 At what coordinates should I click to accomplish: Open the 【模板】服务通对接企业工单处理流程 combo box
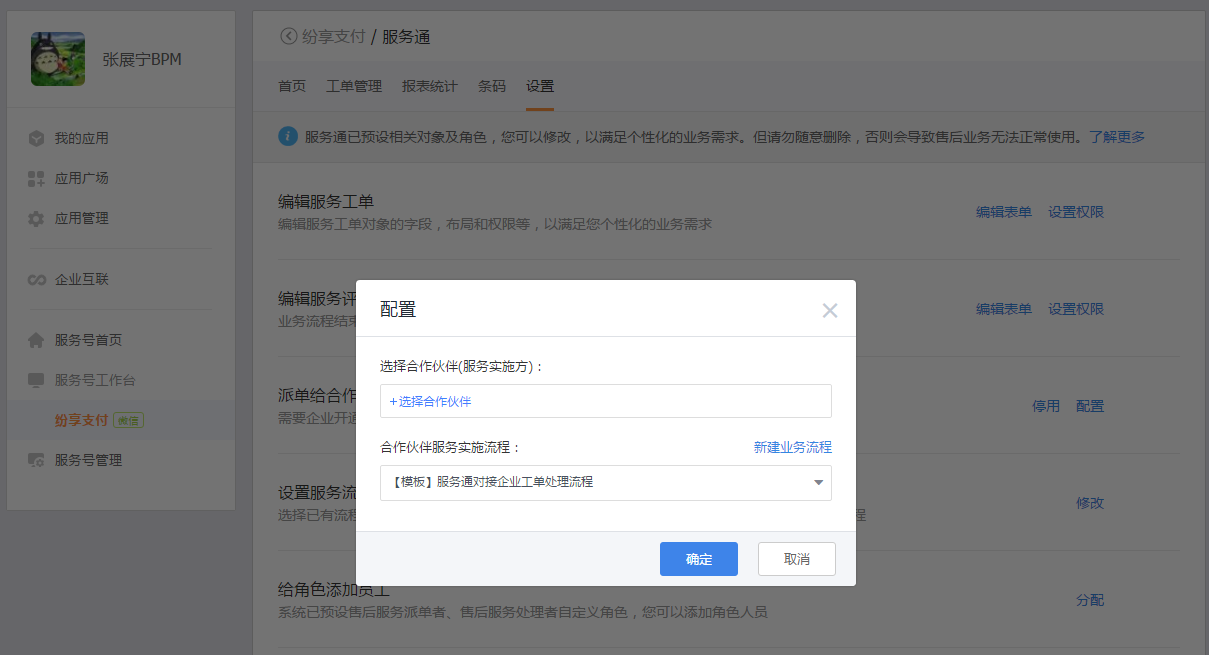click(x=595, y=483)
